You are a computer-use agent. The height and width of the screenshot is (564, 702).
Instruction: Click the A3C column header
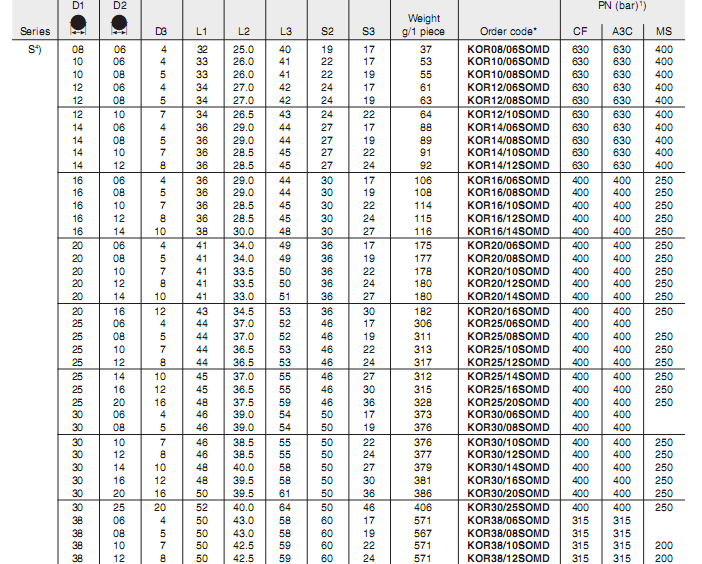point(622,32)
